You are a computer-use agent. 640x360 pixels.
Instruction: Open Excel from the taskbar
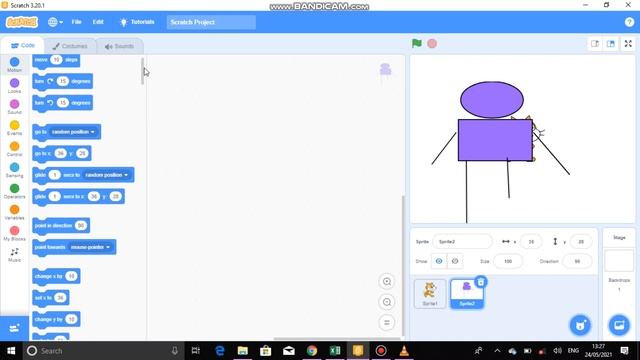point(335,351)
